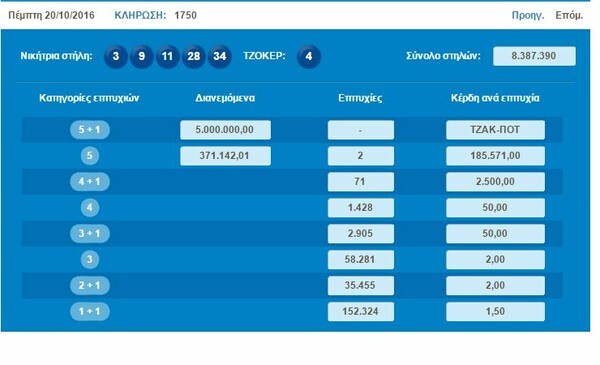Select the 1 + 1 category badge
The image size is (600, 365).
90,311
